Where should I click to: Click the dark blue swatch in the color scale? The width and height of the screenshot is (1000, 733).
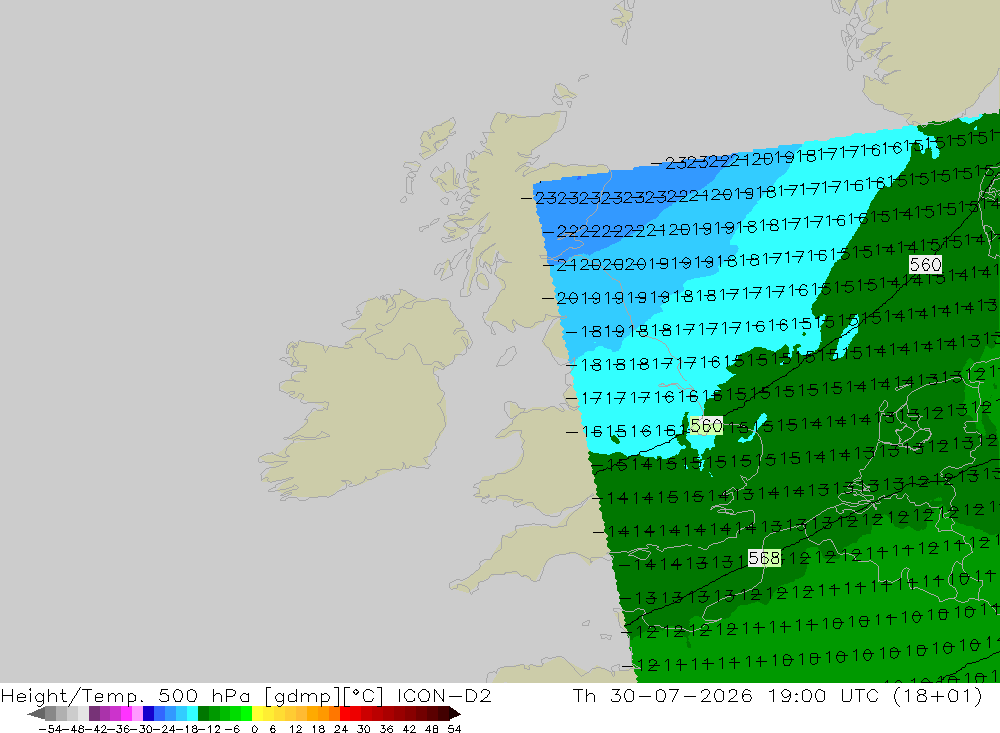pos(148,714)
